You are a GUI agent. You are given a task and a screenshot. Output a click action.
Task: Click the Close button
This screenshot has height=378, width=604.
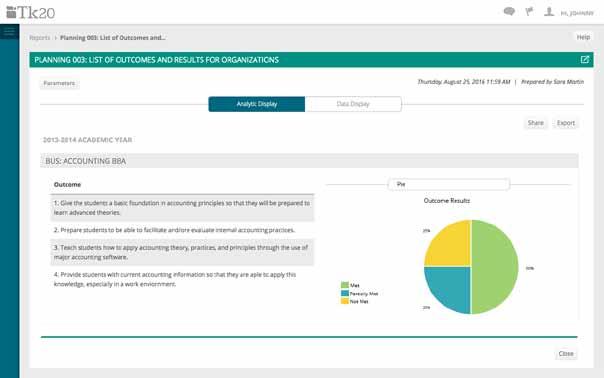pyautogui.click(x=566, y=353)
